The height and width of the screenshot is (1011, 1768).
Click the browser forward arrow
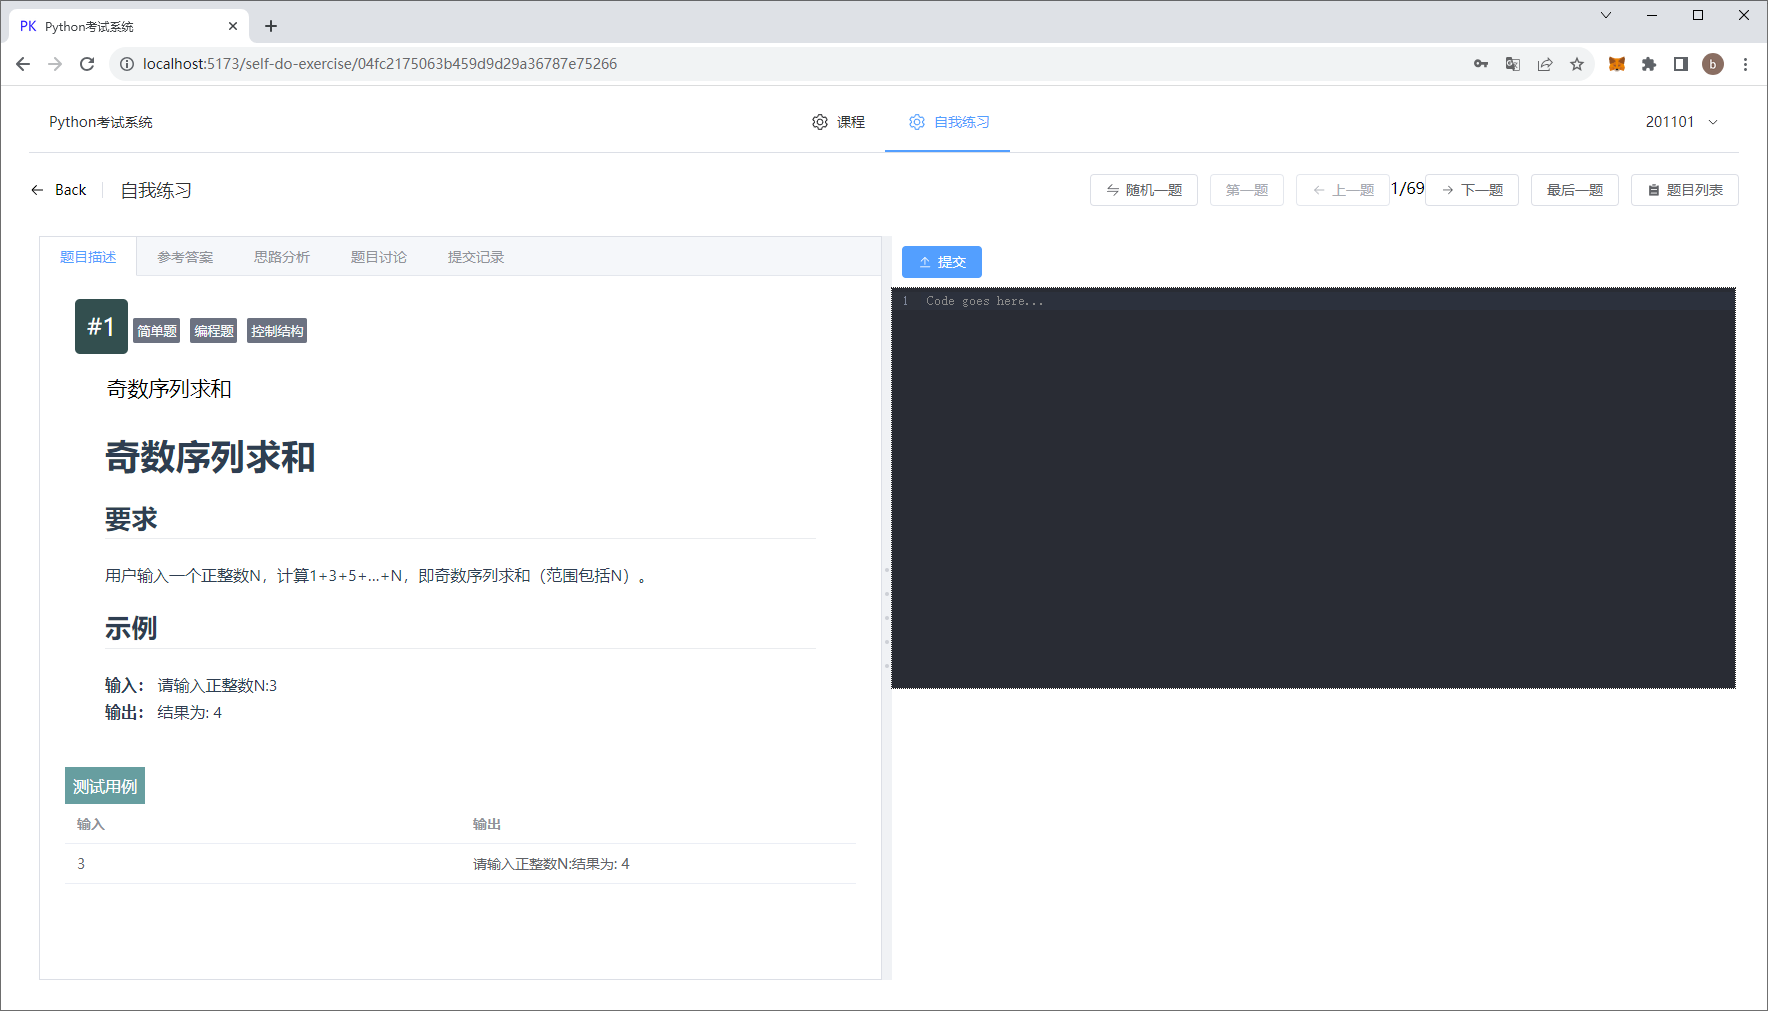click(x=55, y=64)
